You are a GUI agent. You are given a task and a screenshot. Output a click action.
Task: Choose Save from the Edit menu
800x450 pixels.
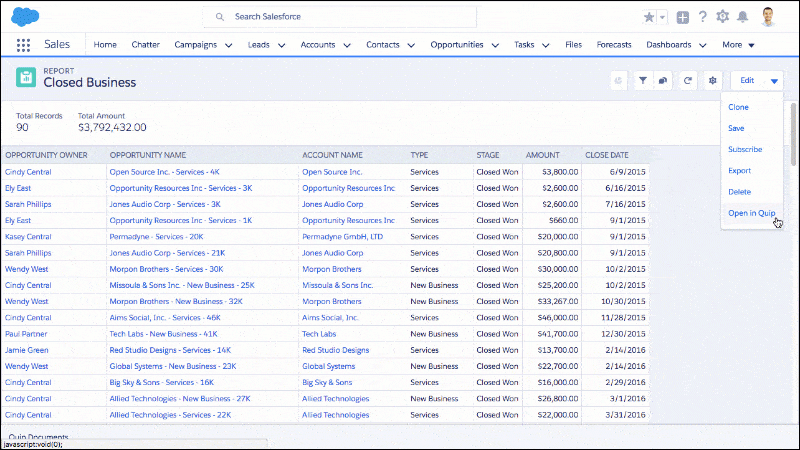(736, 128)
